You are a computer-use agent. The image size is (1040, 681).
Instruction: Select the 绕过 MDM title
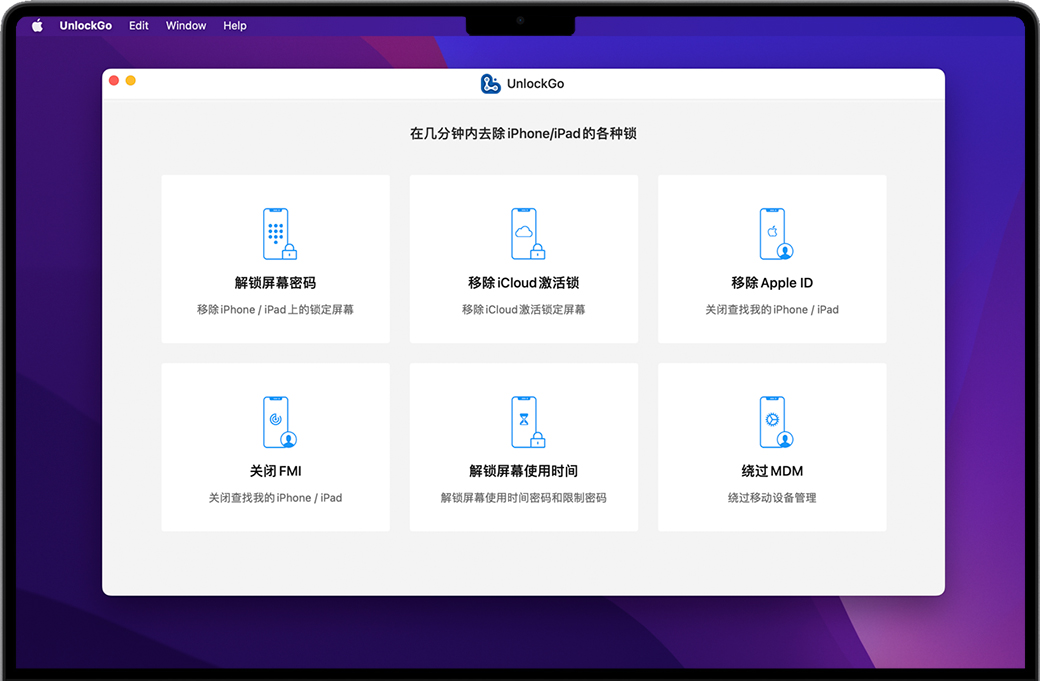pyautogui.click(x=772, y=471)
